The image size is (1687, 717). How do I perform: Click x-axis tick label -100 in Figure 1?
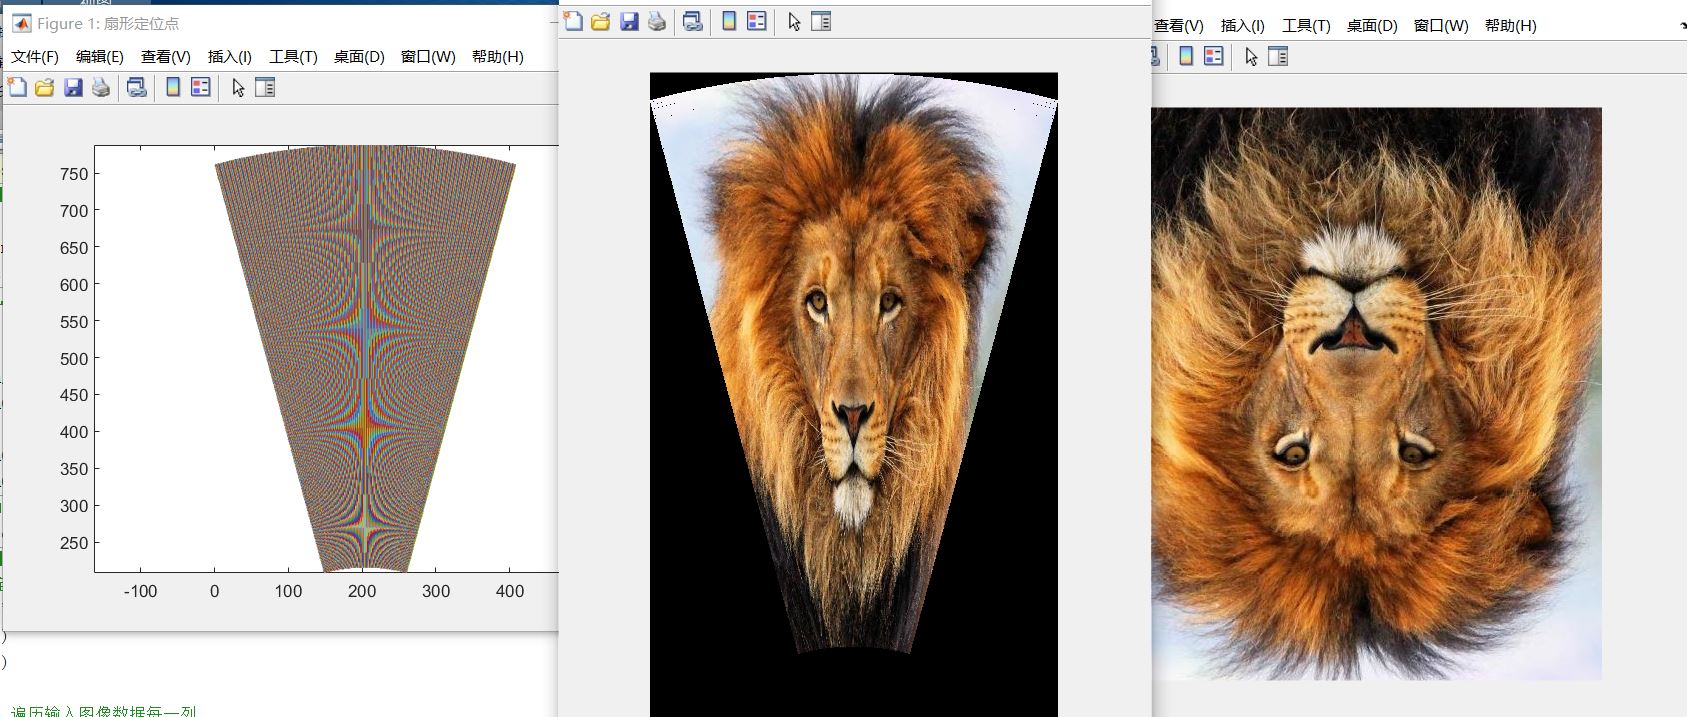(x=140, y=591)
